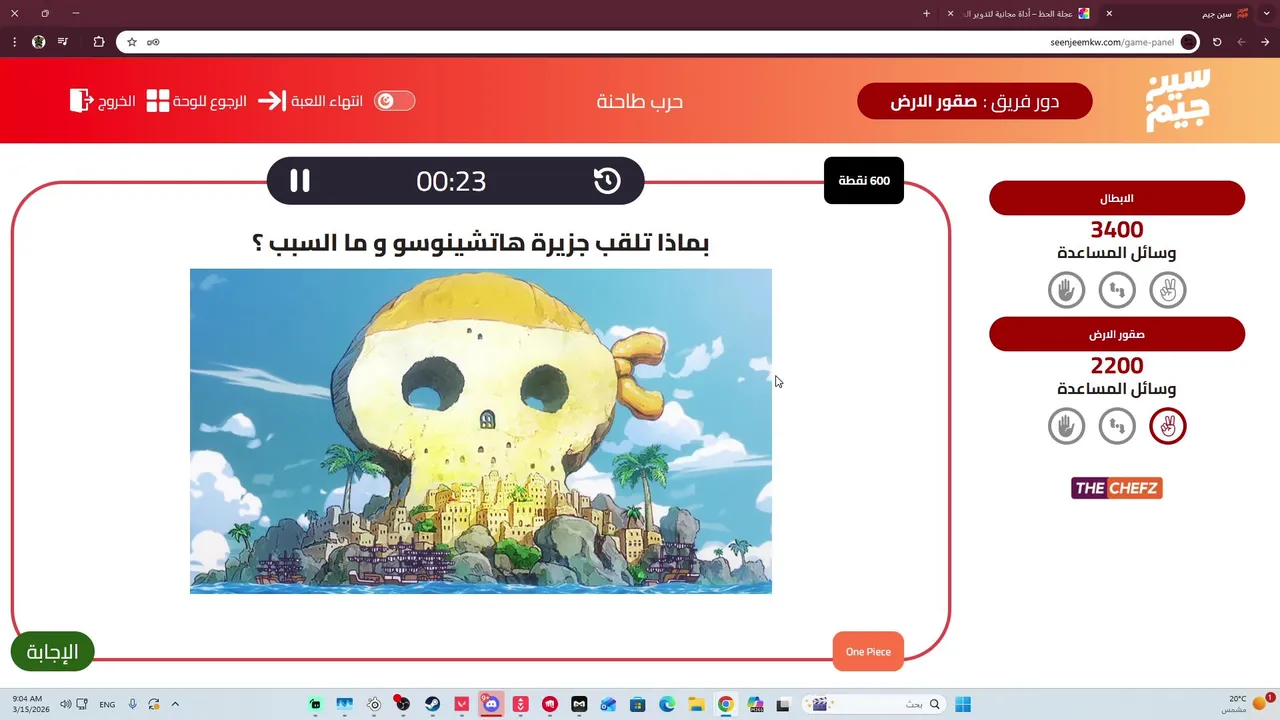Viewport: 1280px width, 720px height.
Task: Open the media control icon in the toolbar
Action: click(x=63, y=42)
